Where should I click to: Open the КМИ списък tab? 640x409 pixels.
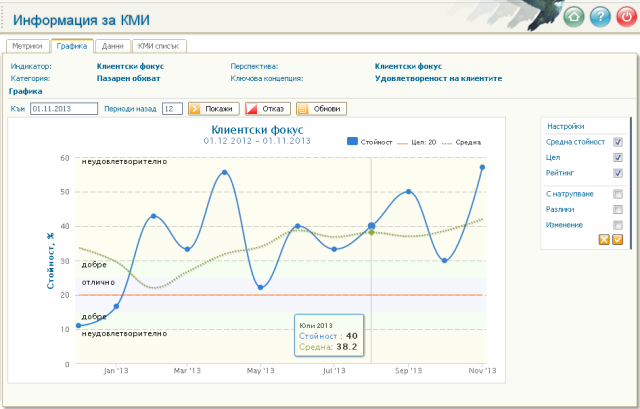coord(159,46)
